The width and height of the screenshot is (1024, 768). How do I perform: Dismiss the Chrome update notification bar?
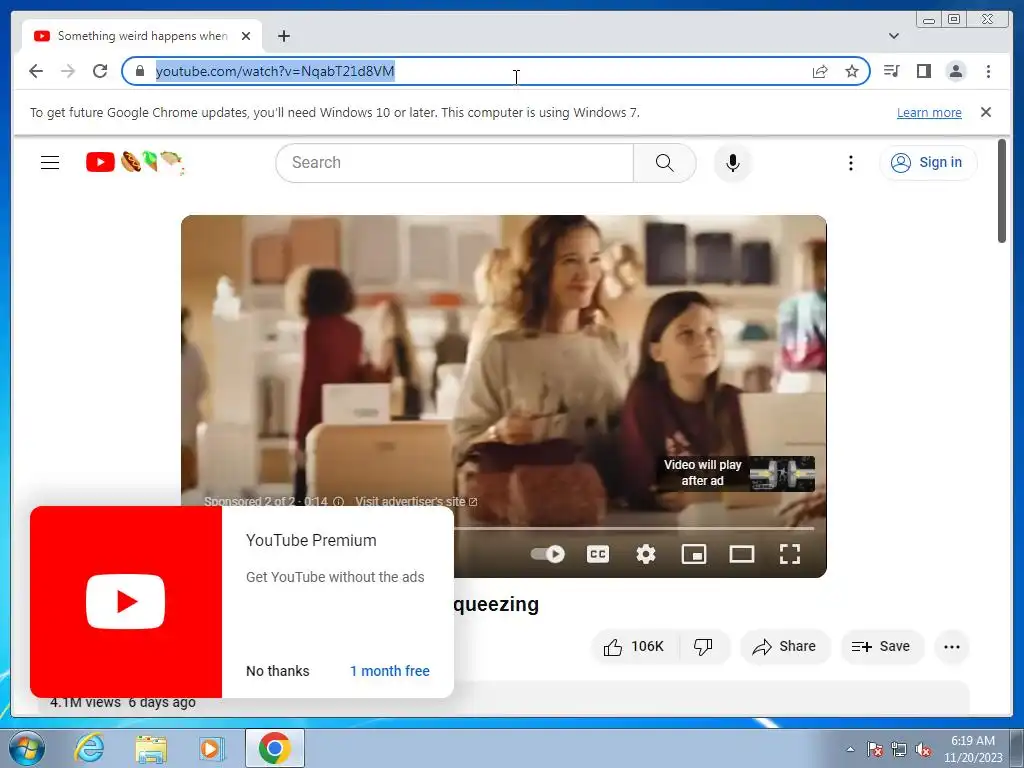pos(986,112)
